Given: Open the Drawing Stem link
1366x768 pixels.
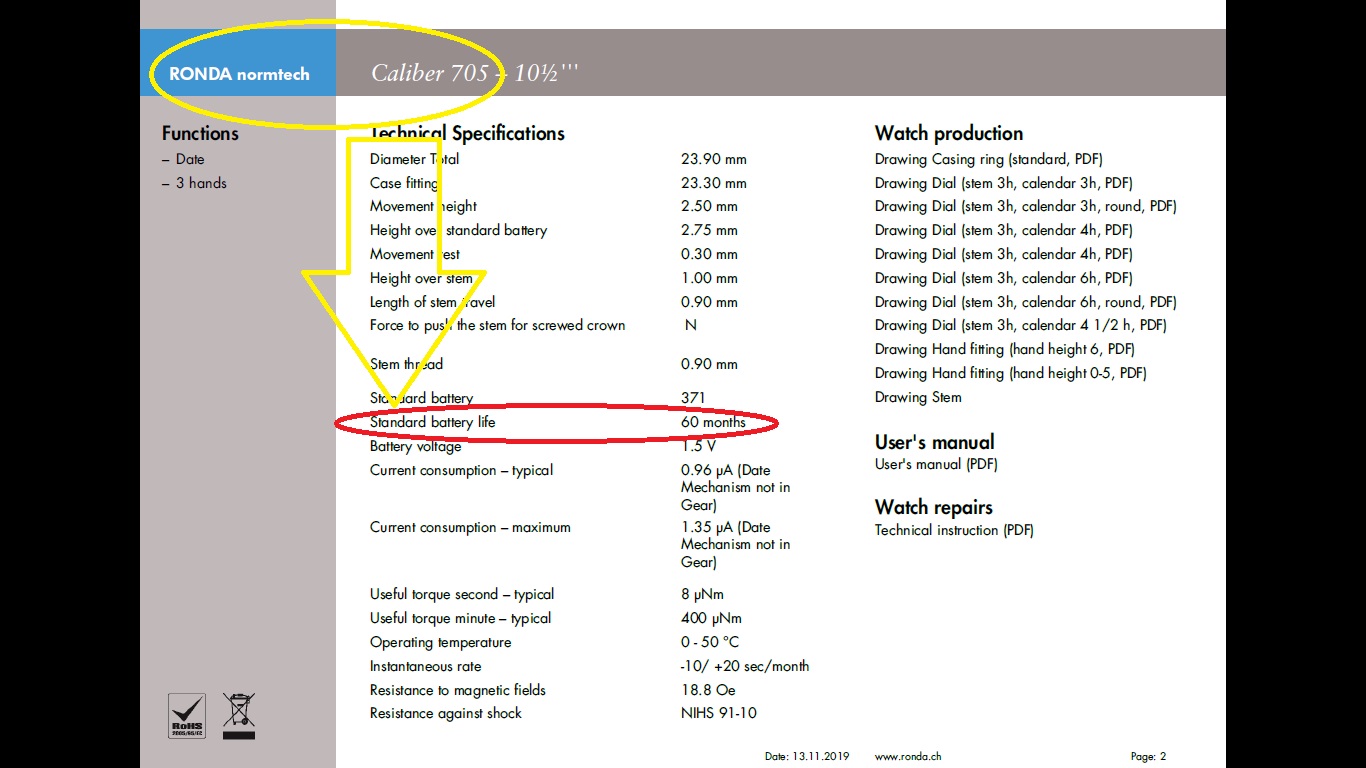Looking at the screenshot, I should pos(918,397).
